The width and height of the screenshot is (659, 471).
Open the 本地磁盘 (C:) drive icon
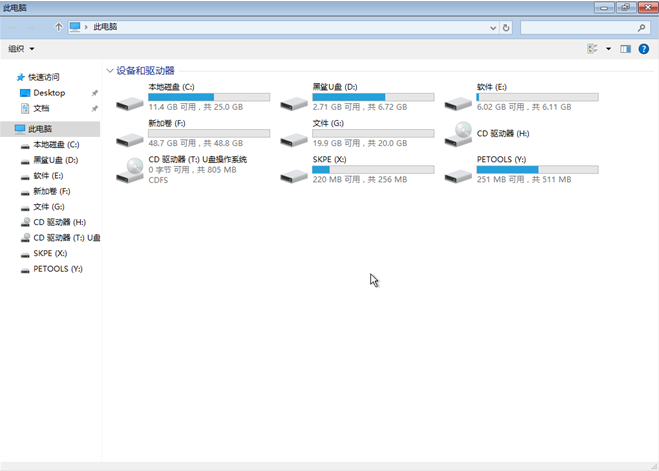click(130, 101)
